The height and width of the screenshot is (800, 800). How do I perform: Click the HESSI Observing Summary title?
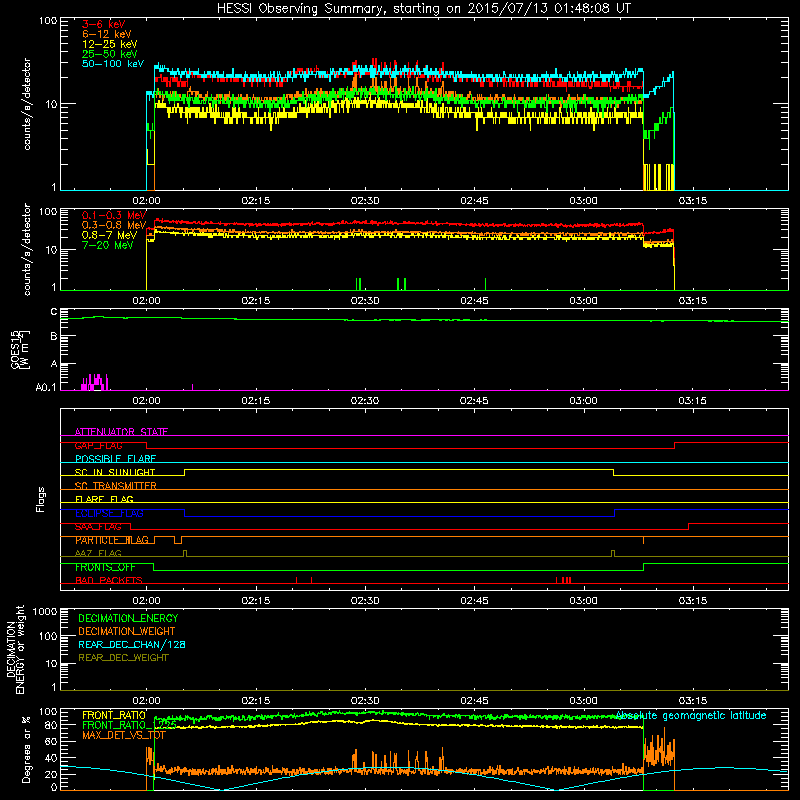point(424,9)
